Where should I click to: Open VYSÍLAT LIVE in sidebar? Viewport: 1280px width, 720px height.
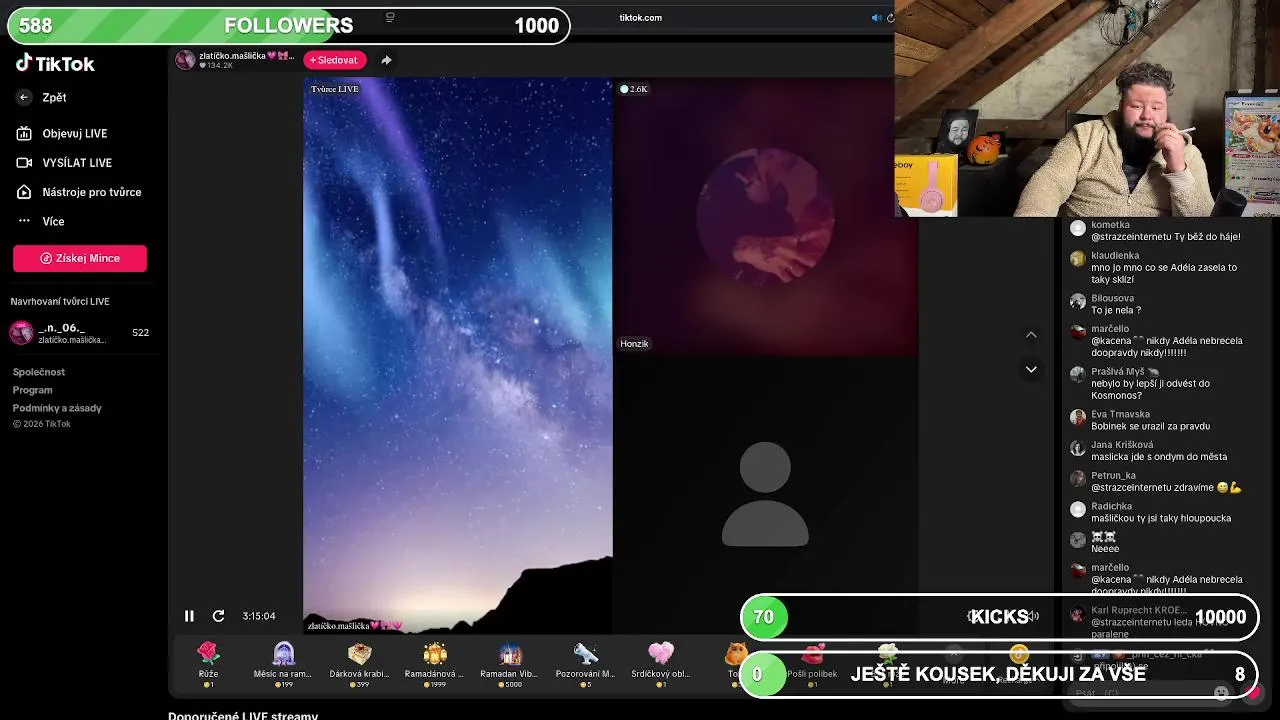click(76, 162)
